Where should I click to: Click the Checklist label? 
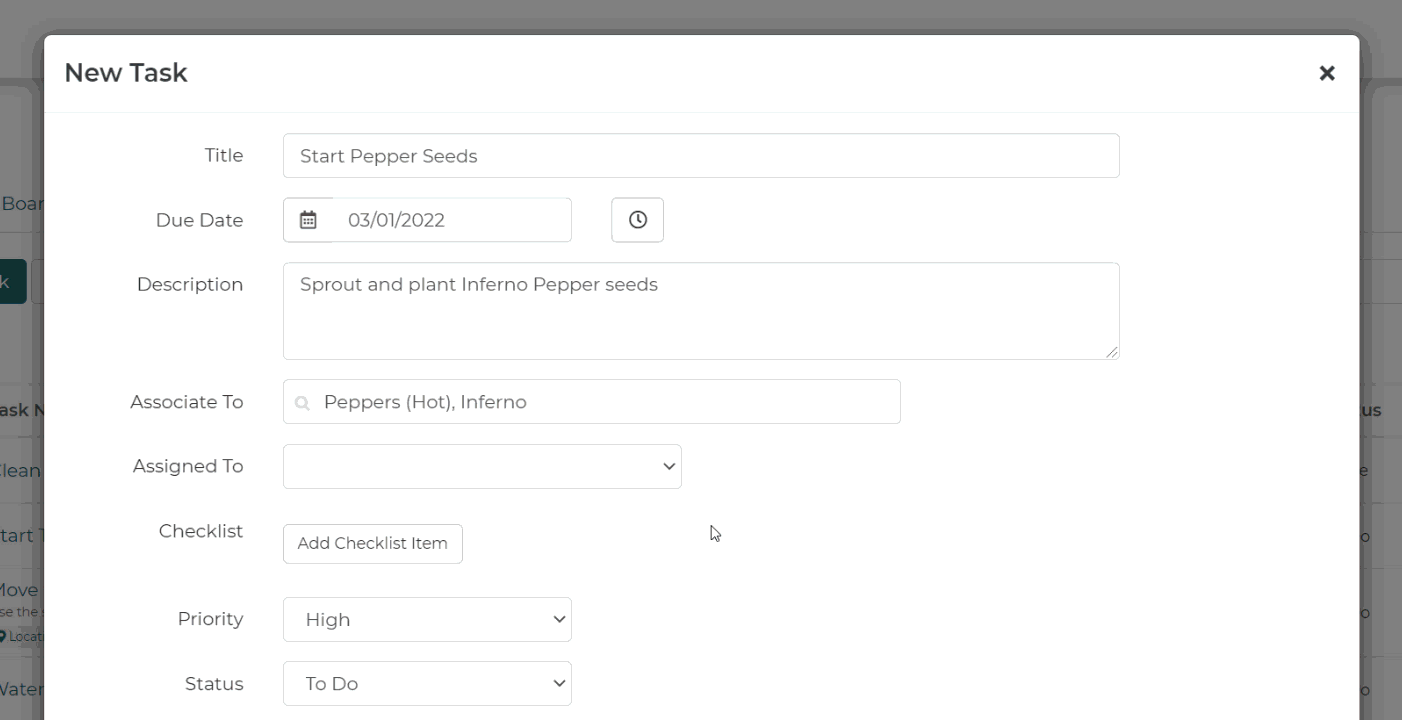pos(201,531)
